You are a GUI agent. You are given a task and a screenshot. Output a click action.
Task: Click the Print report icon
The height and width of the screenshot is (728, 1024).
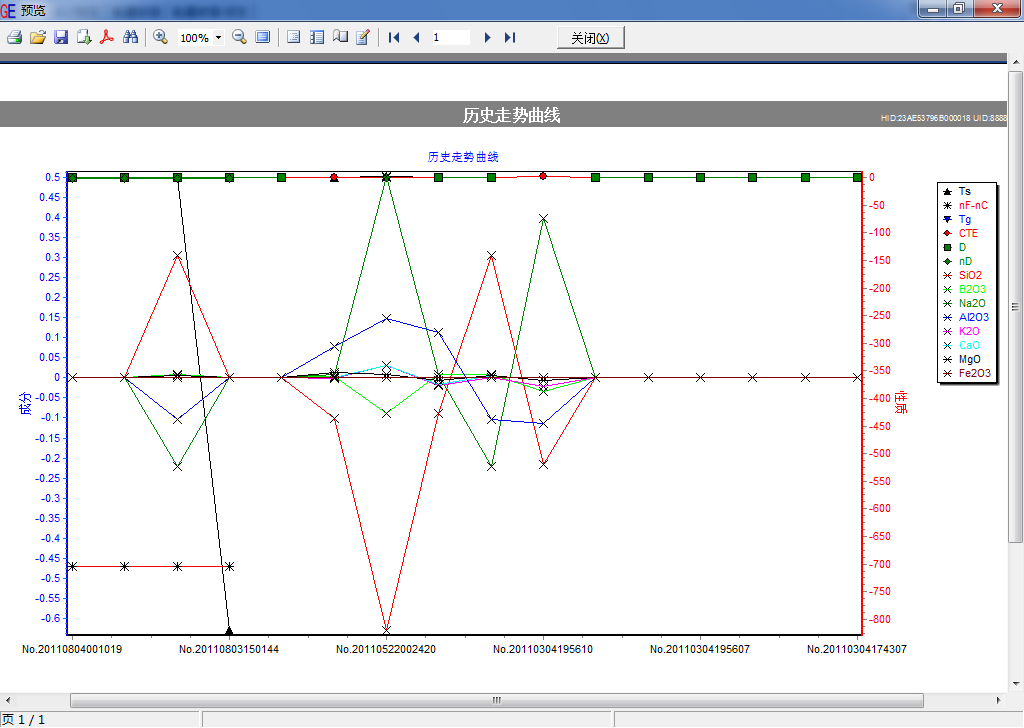coord(14,37)
